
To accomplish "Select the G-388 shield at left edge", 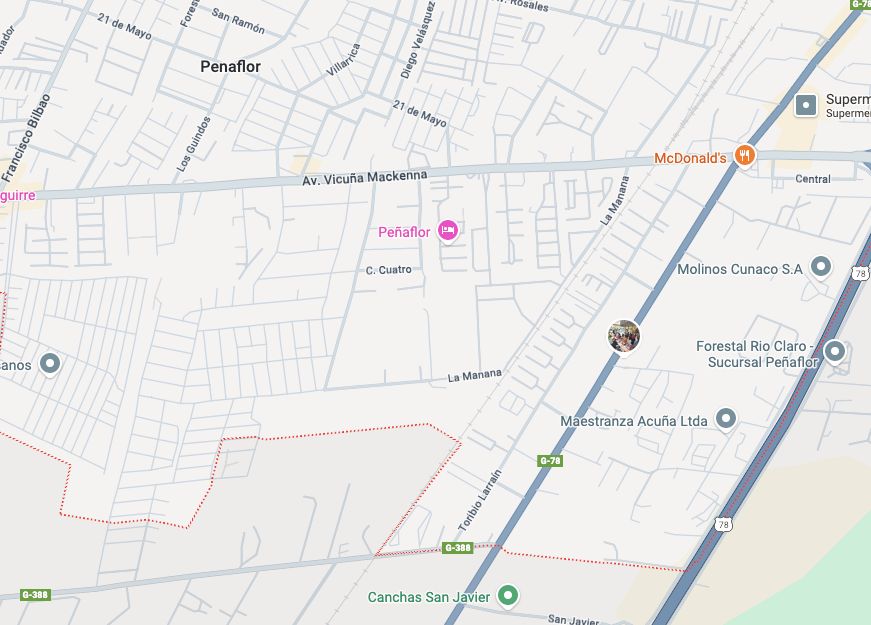I will coord(36,595).
